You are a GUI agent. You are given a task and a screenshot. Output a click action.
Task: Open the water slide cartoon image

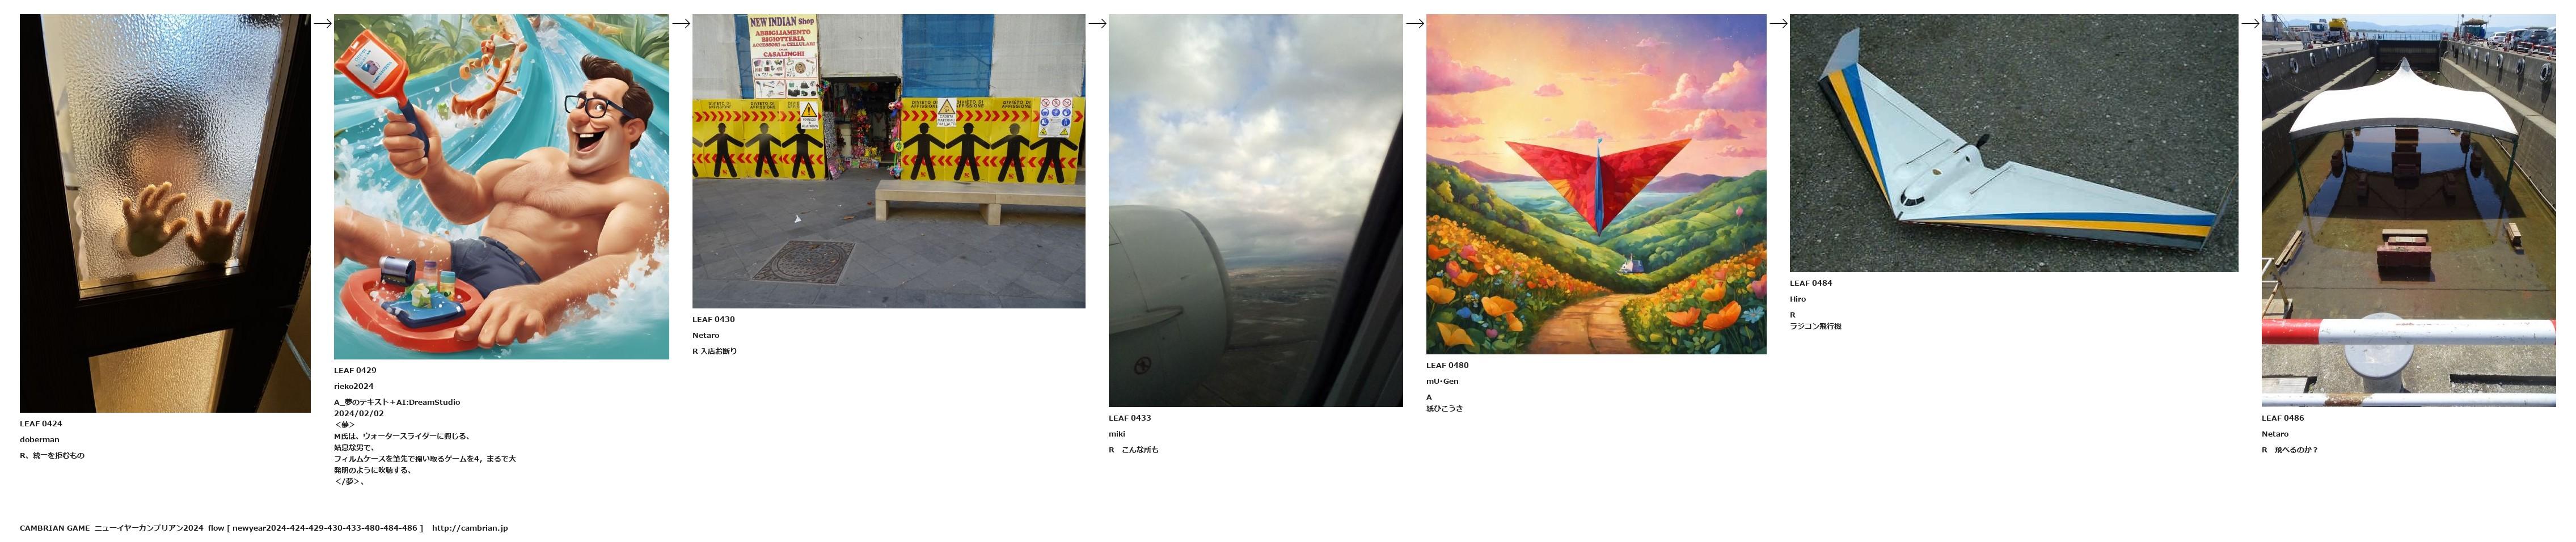point(501,187)
